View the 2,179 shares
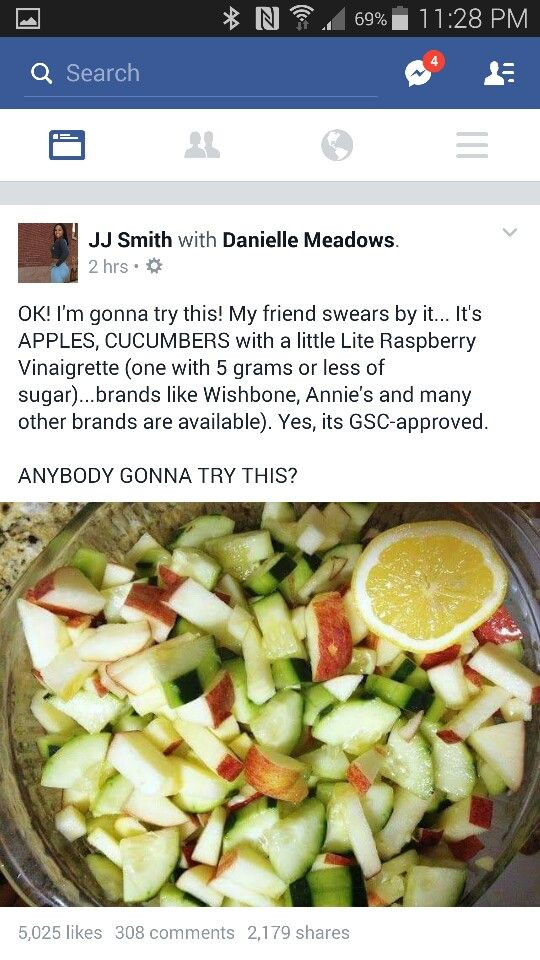 pyautogui.click(x=298, y=932)
